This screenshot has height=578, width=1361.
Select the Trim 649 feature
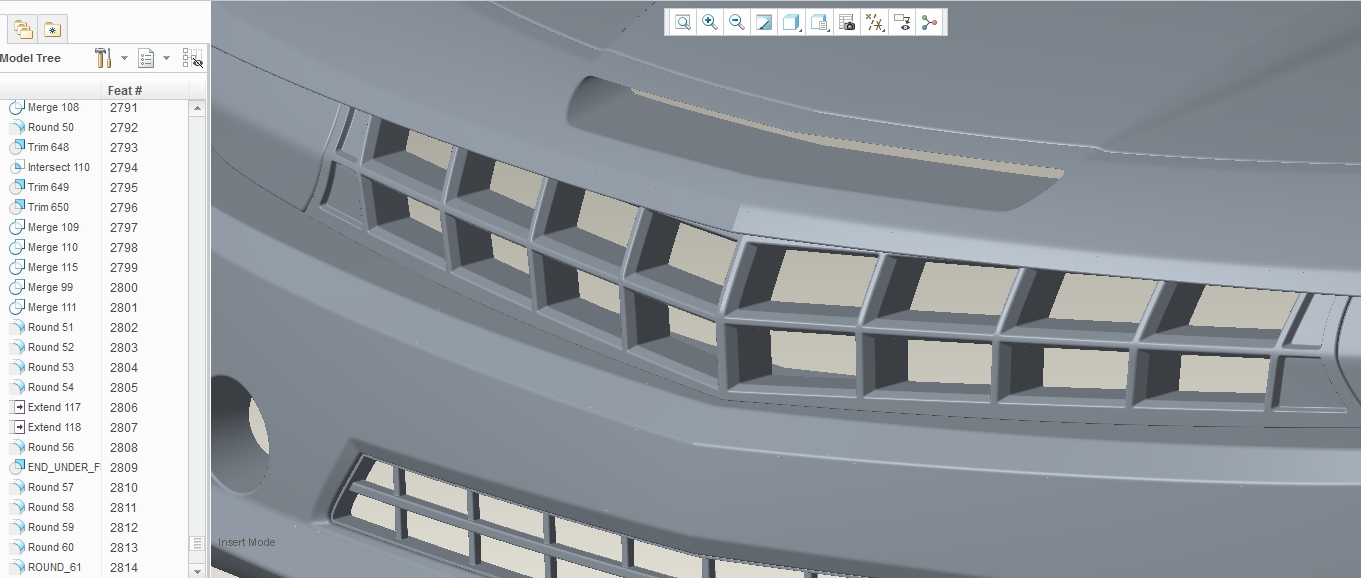[x=48, y=187]
